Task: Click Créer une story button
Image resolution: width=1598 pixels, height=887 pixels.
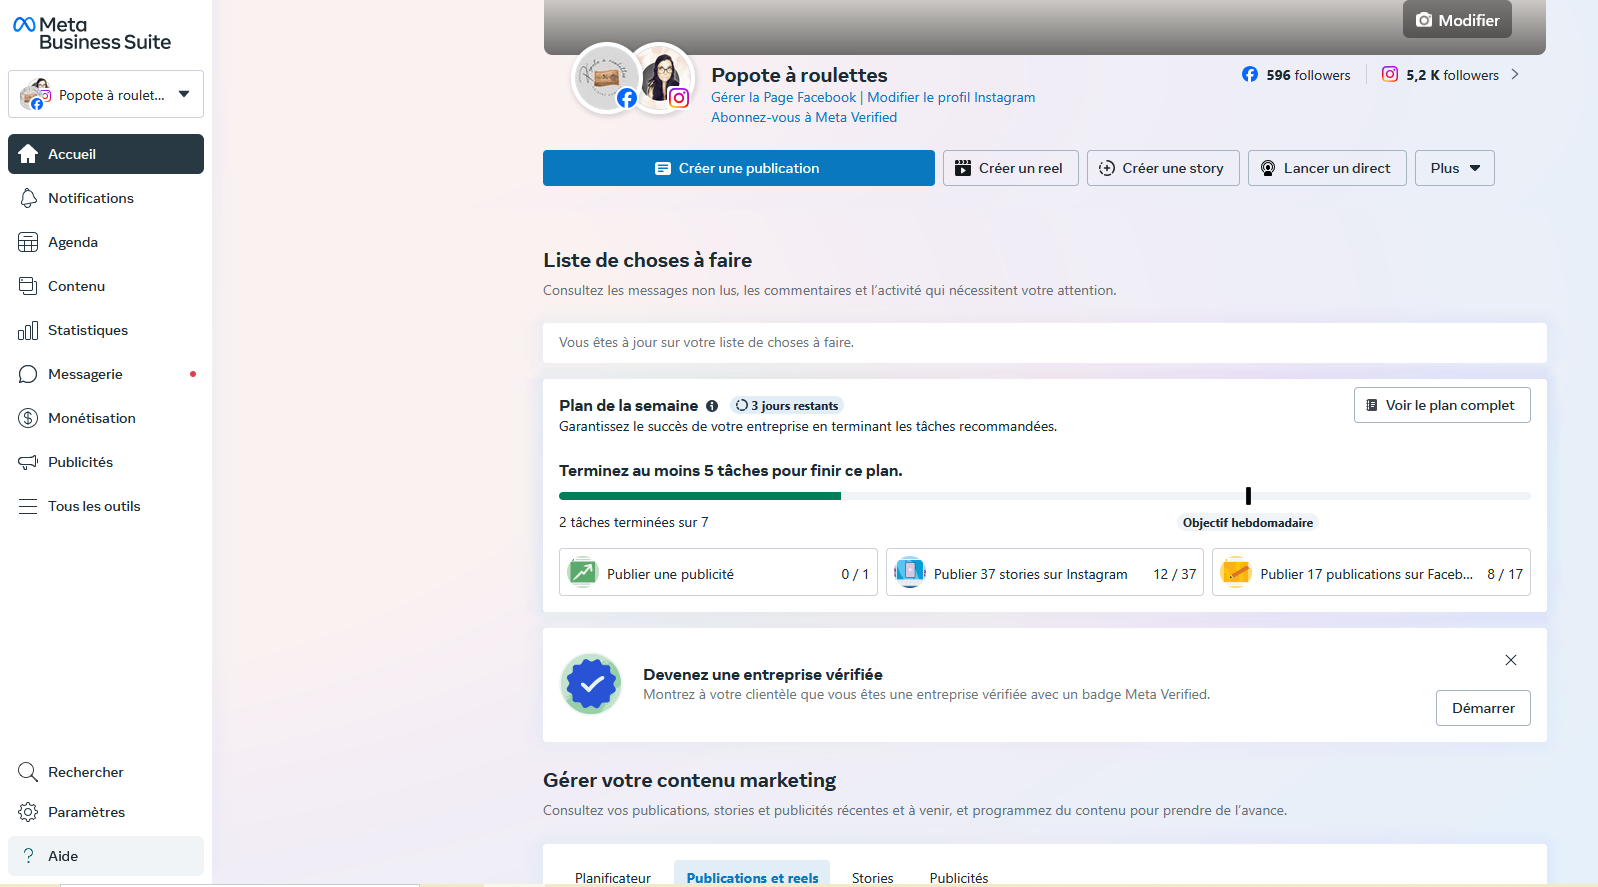Action: [x=1163, y=168]
